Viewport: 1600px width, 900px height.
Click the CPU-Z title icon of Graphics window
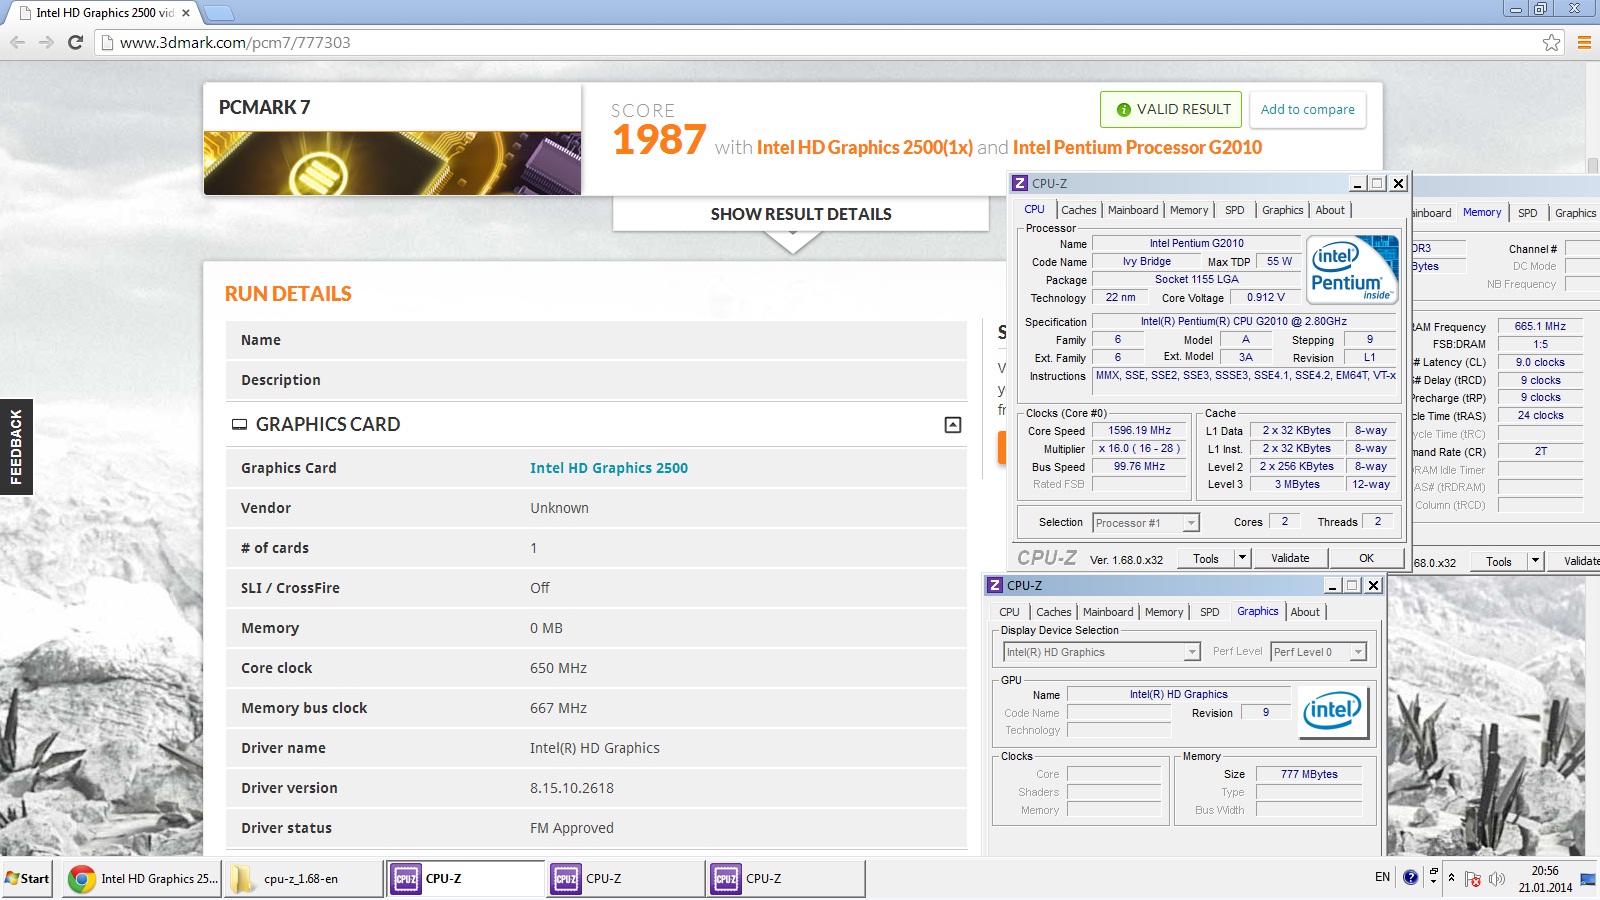point(995,585)
